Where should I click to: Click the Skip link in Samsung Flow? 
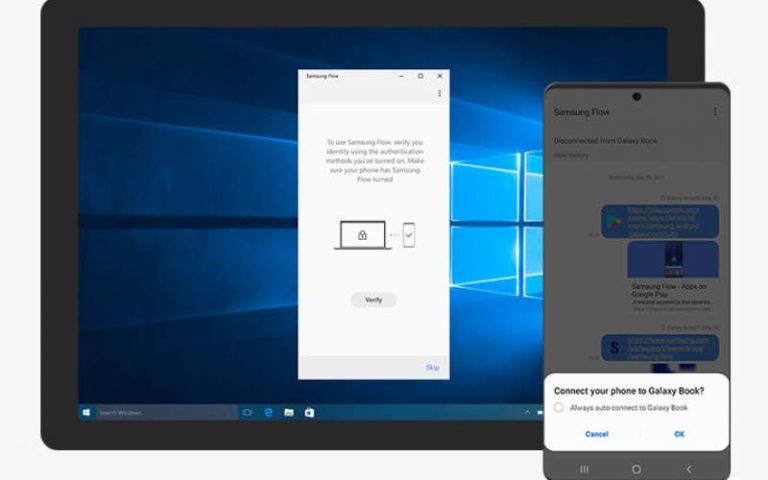pos(432,367)
